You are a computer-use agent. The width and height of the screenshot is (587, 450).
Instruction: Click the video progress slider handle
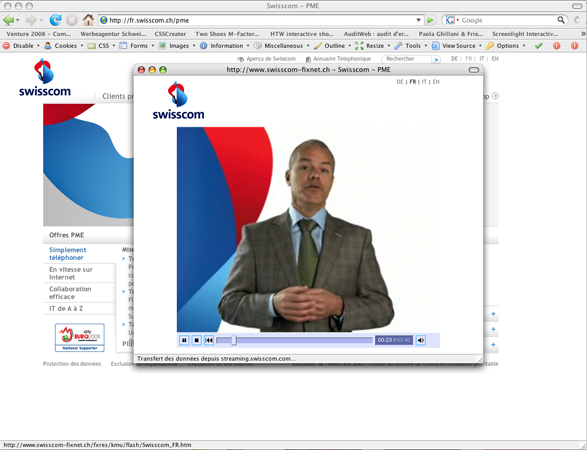234,340
